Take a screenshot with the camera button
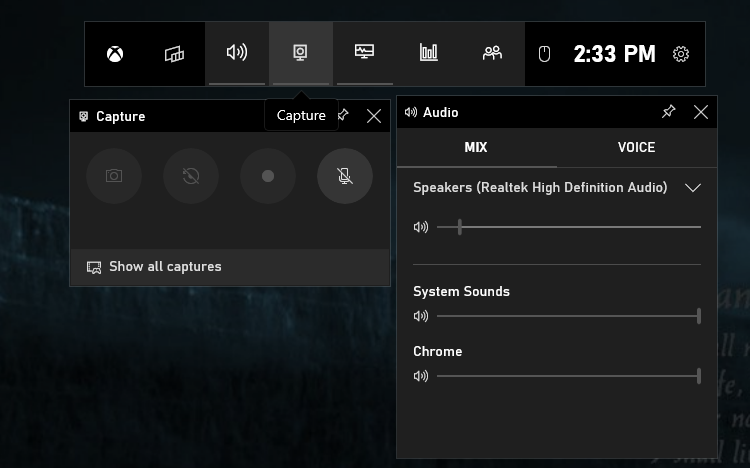The height and width of the screenshot is (468, 750). click(114, 176)
